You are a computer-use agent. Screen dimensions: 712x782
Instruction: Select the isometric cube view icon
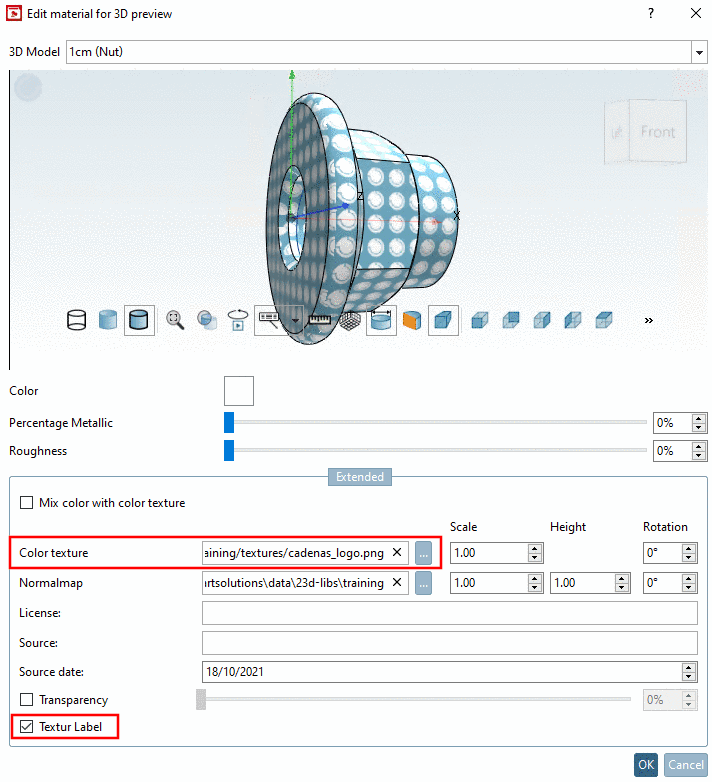[x=443, y=320]
